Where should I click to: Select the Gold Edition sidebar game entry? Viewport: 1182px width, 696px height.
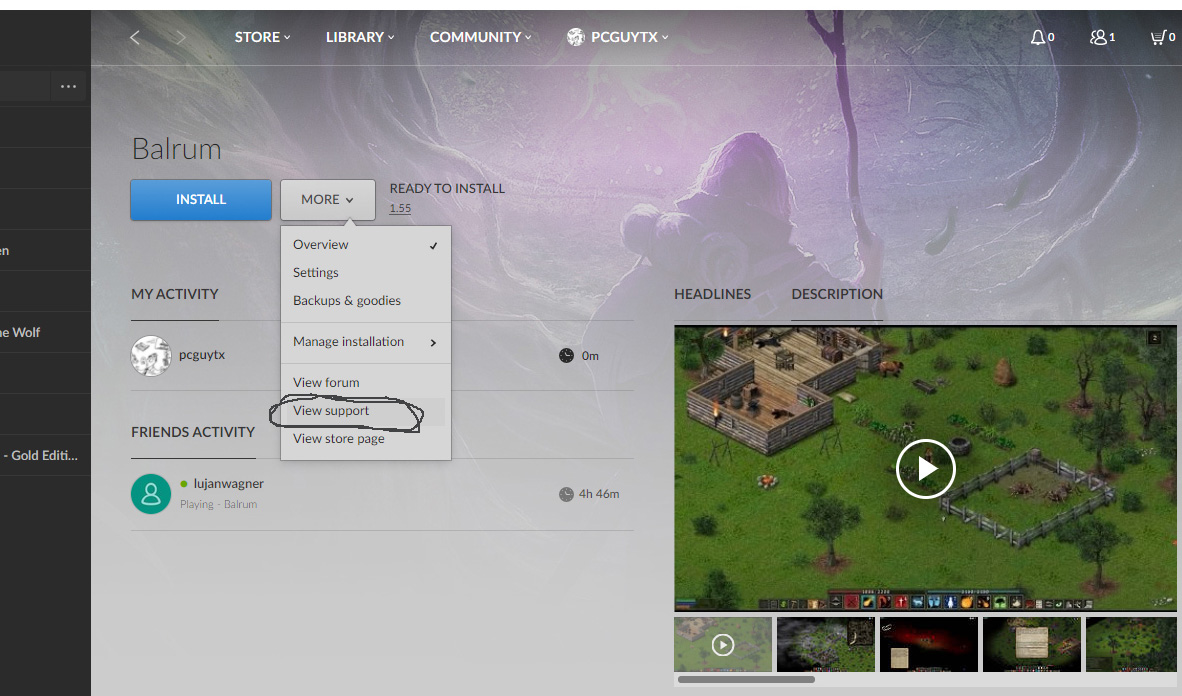(45, 455)
